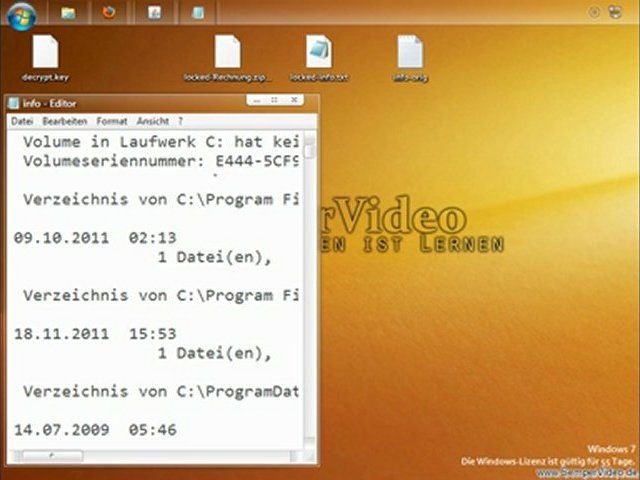640x480 pixels.
Task: Select the info-orig desktop file
Action: [x=410, y=56]
